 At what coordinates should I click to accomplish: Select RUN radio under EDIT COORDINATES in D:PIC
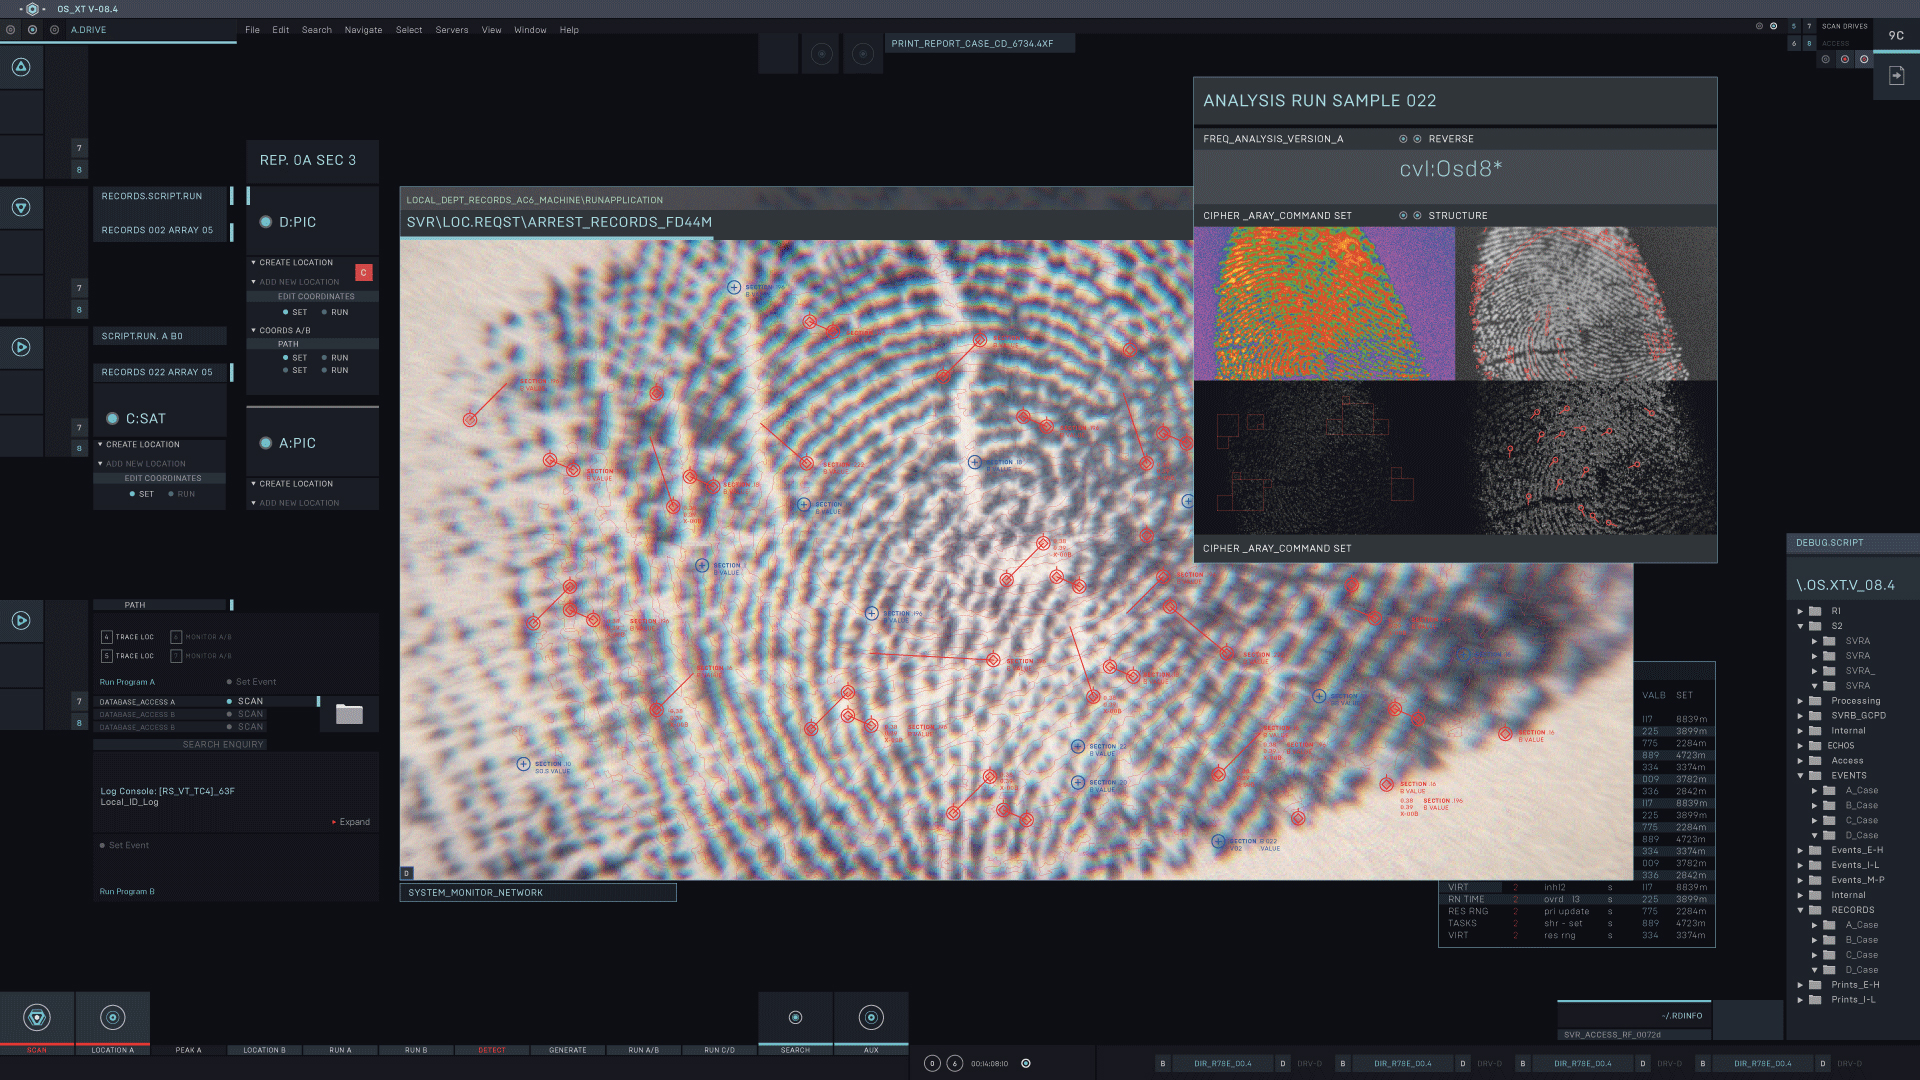pos(324,312)
